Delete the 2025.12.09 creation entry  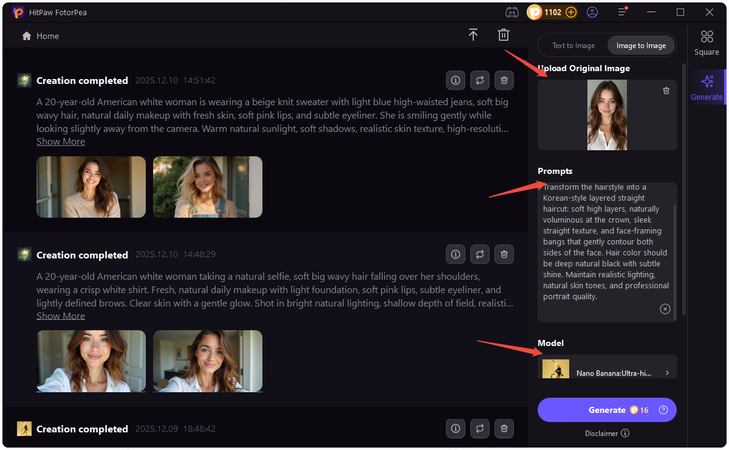click(504, 428)
